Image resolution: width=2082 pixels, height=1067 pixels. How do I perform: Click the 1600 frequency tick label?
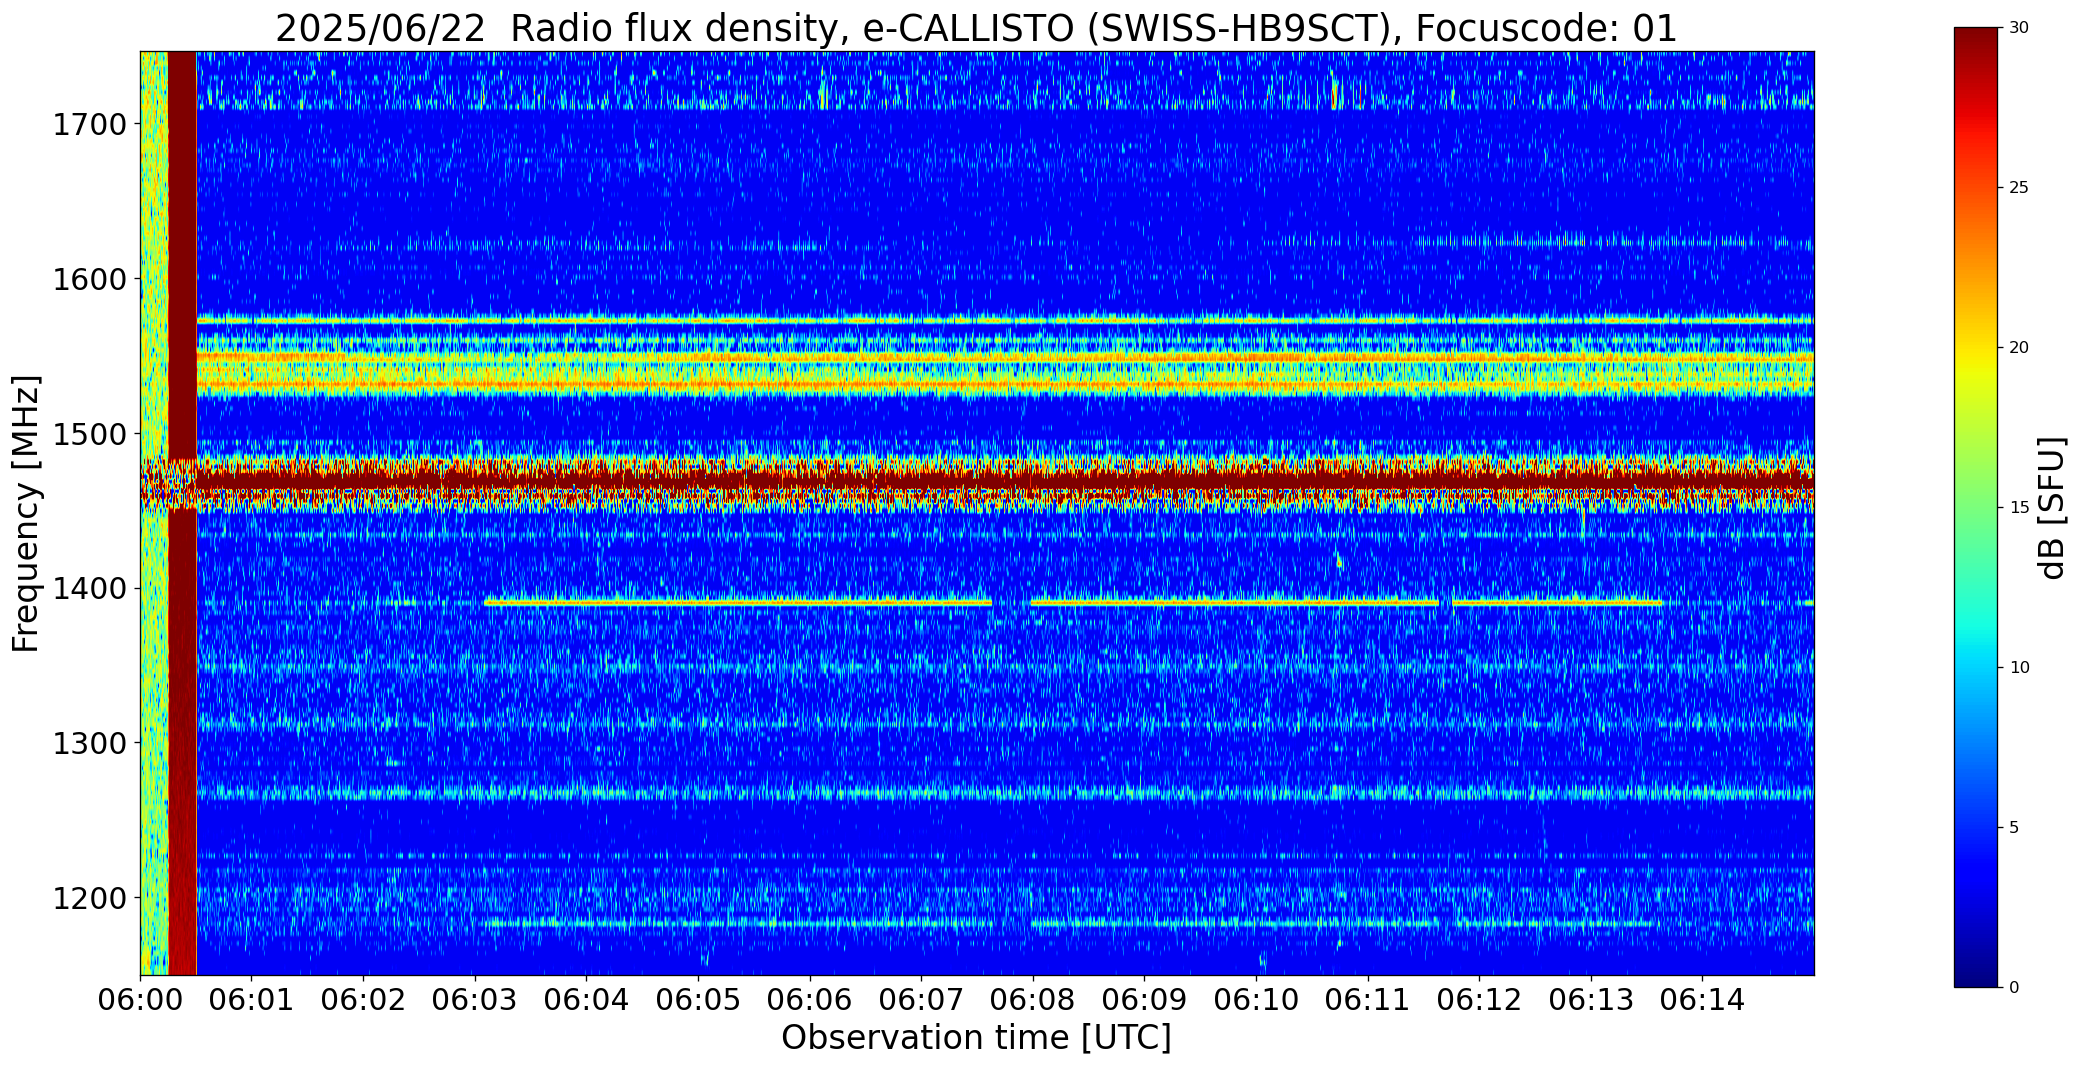point(89,279)
